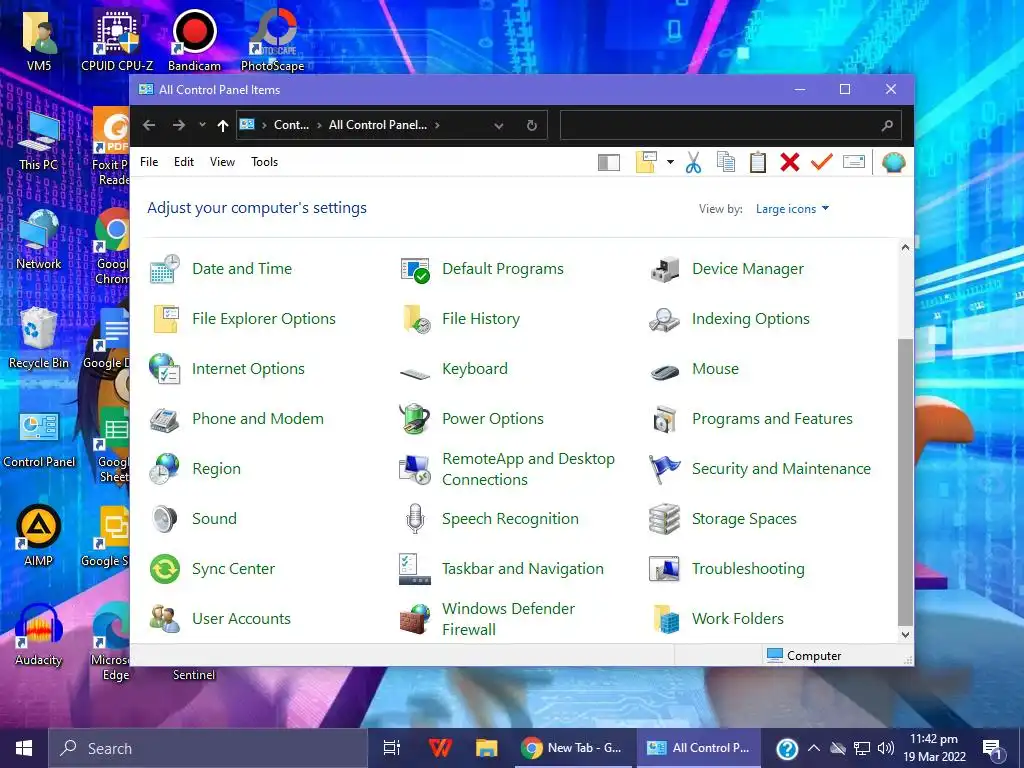This screenshot has width=1024, height=768.
Task: Expand chevron after Cont... breadcrumb
Action: (x=319, y=125)
